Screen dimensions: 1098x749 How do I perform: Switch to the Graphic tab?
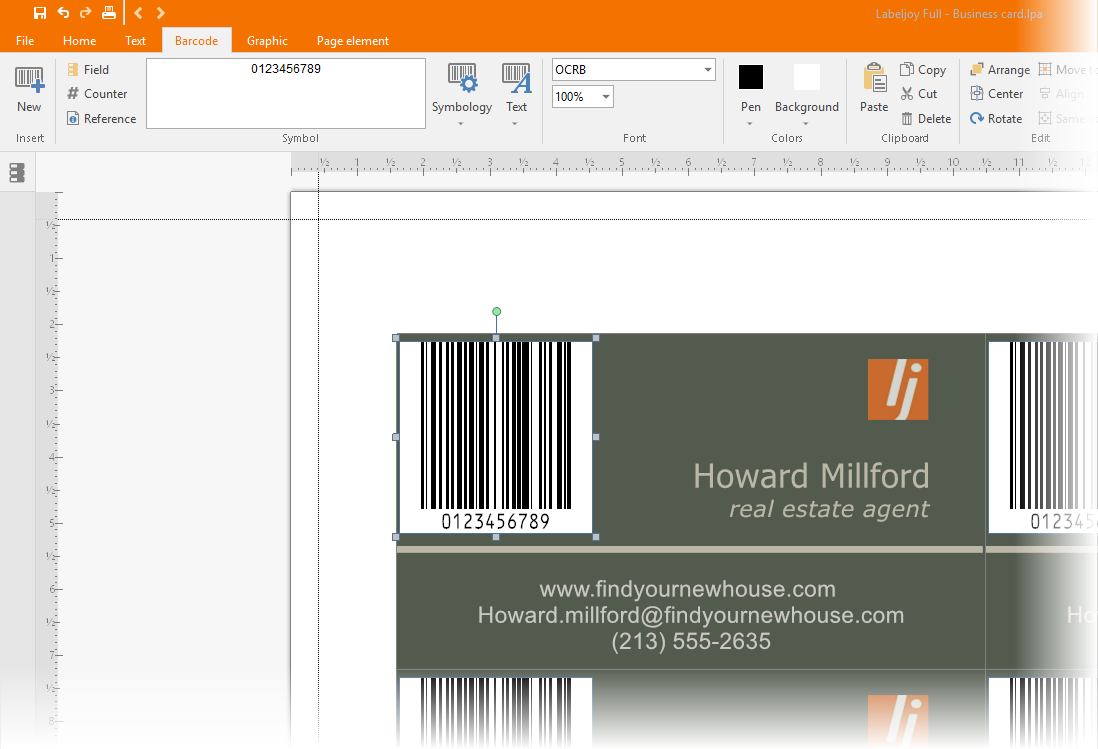pos(267,41)
